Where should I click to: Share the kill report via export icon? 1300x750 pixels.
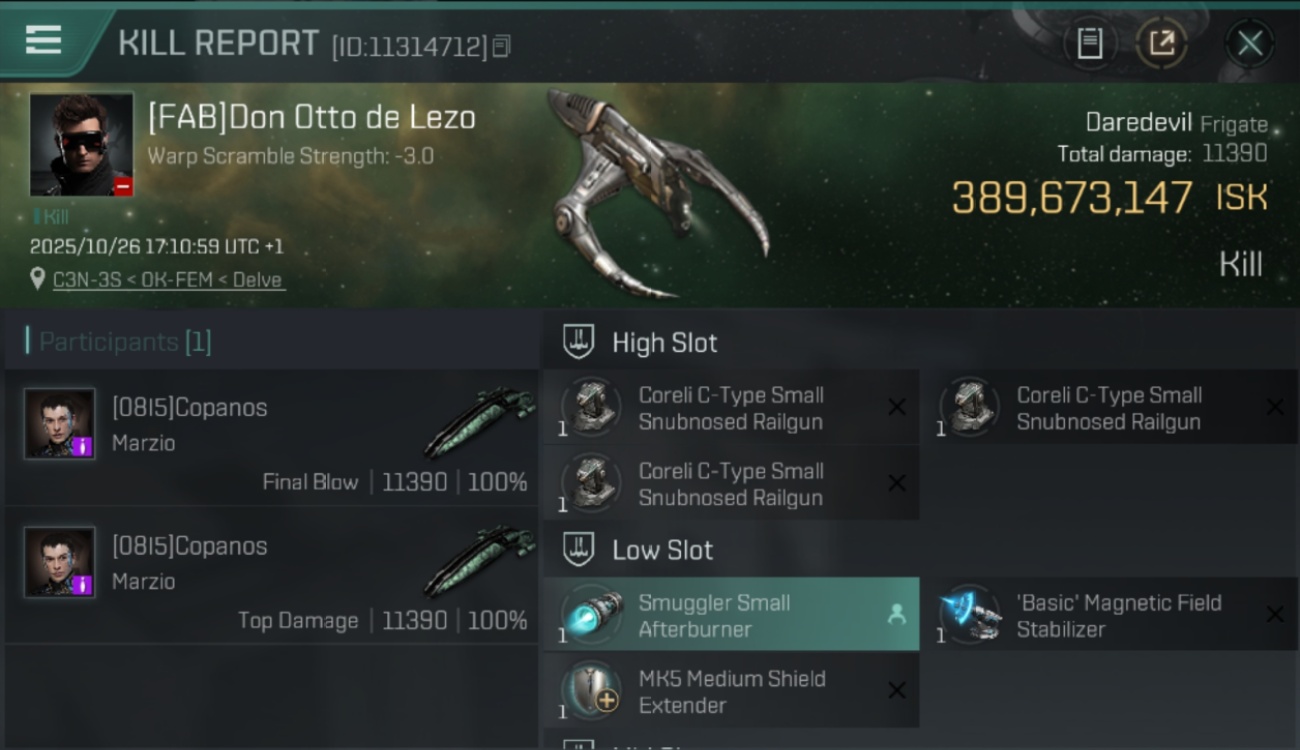tap(1161, 43)
